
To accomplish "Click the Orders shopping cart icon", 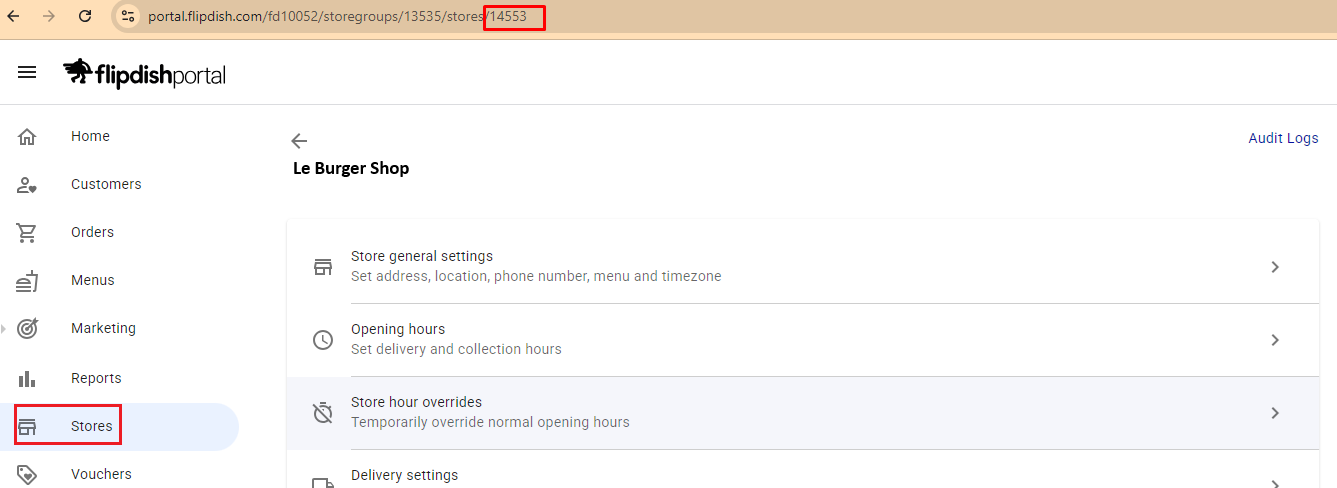I will click(27, 233).
